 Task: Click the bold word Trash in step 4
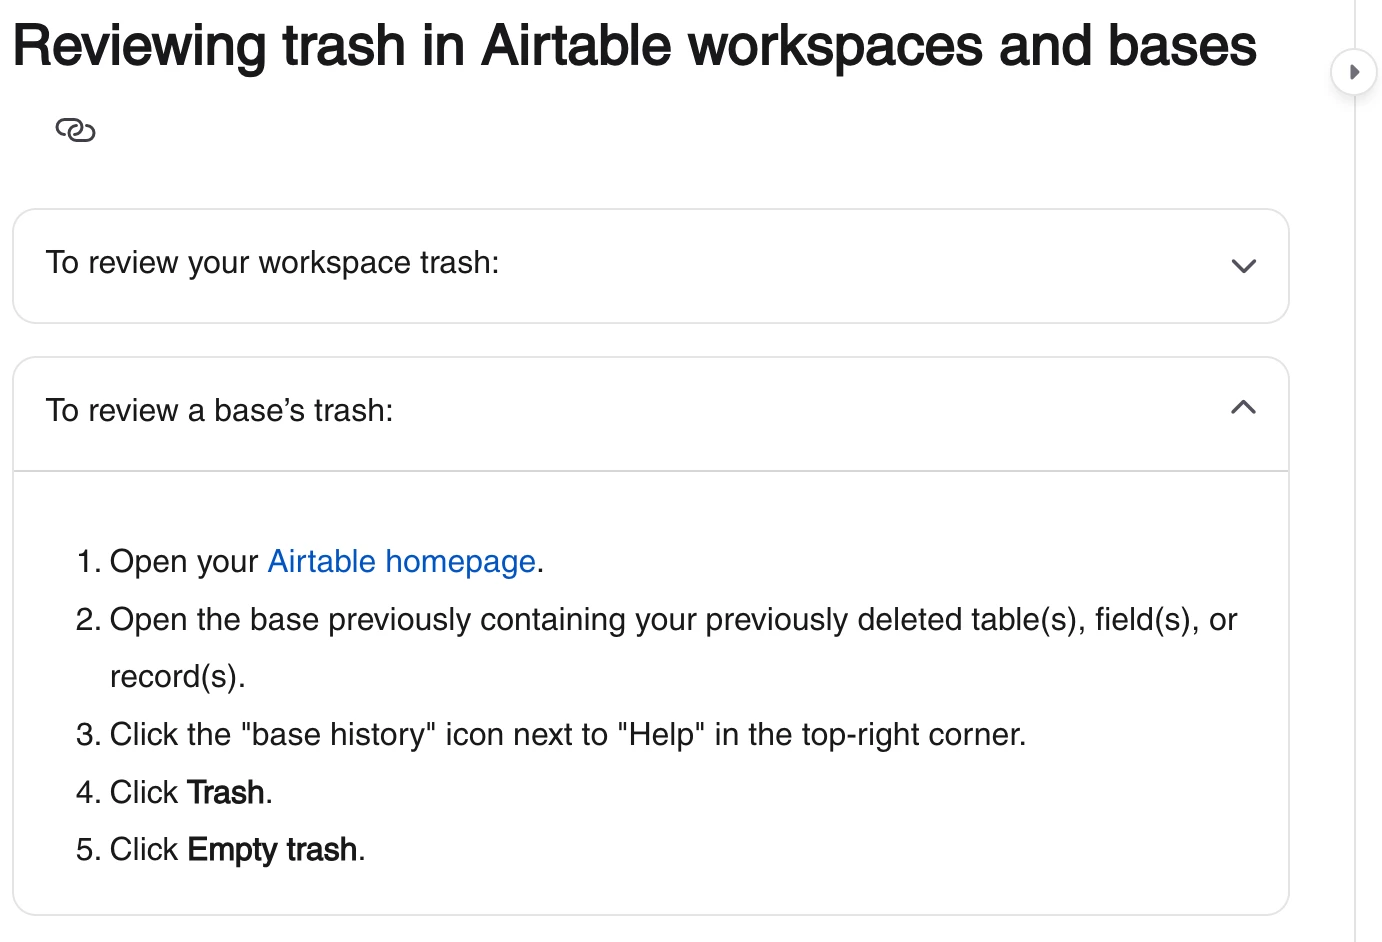(x=226, y=792)
